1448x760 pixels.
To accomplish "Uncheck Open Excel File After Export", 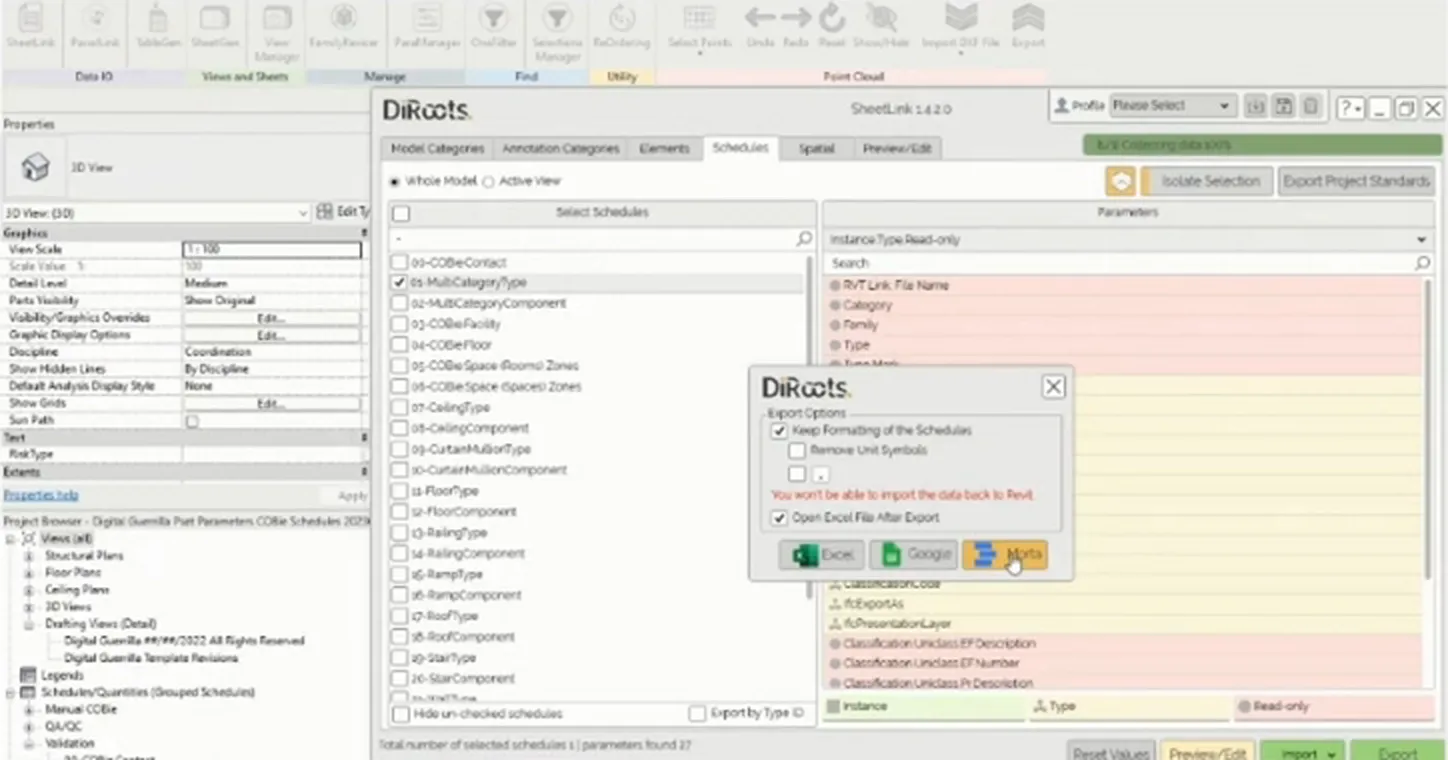I will pyautogui.click(x=780, y=518).
